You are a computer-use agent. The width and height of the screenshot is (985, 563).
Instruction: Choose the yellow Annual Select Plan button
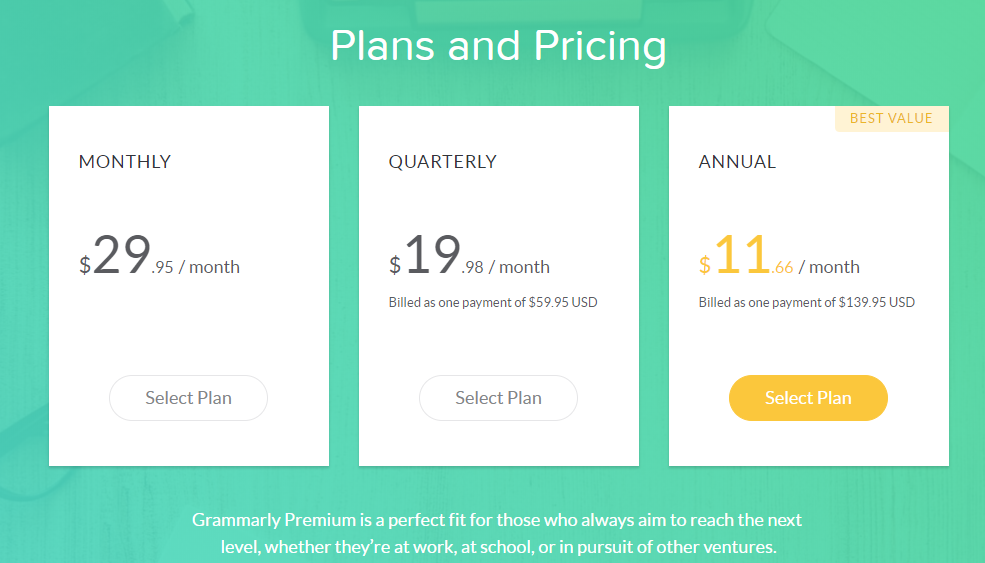(x=808, y=398)
